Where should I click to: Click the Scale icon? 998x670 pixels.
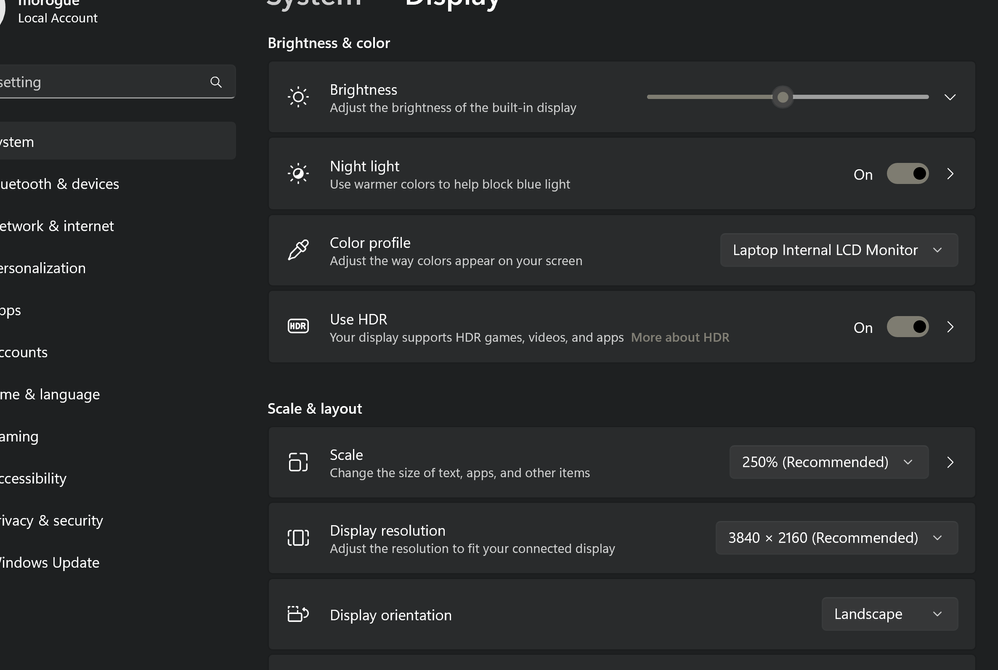(298, 462)
